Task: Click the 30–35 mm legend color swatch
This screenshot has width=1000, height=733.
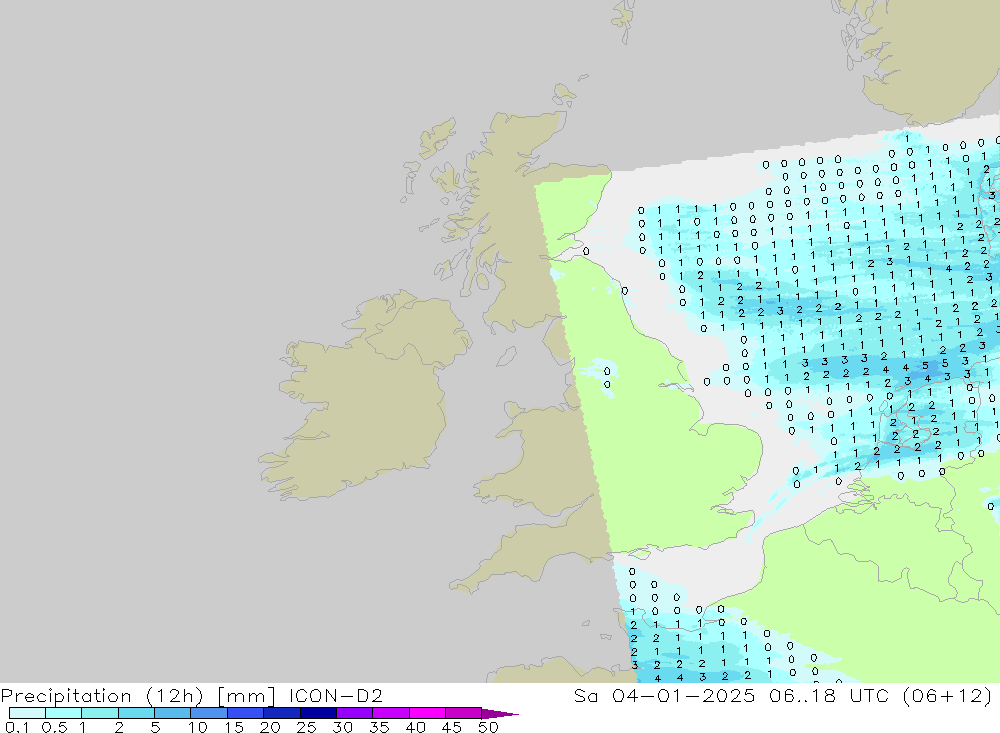Action: tap(355, 713)
